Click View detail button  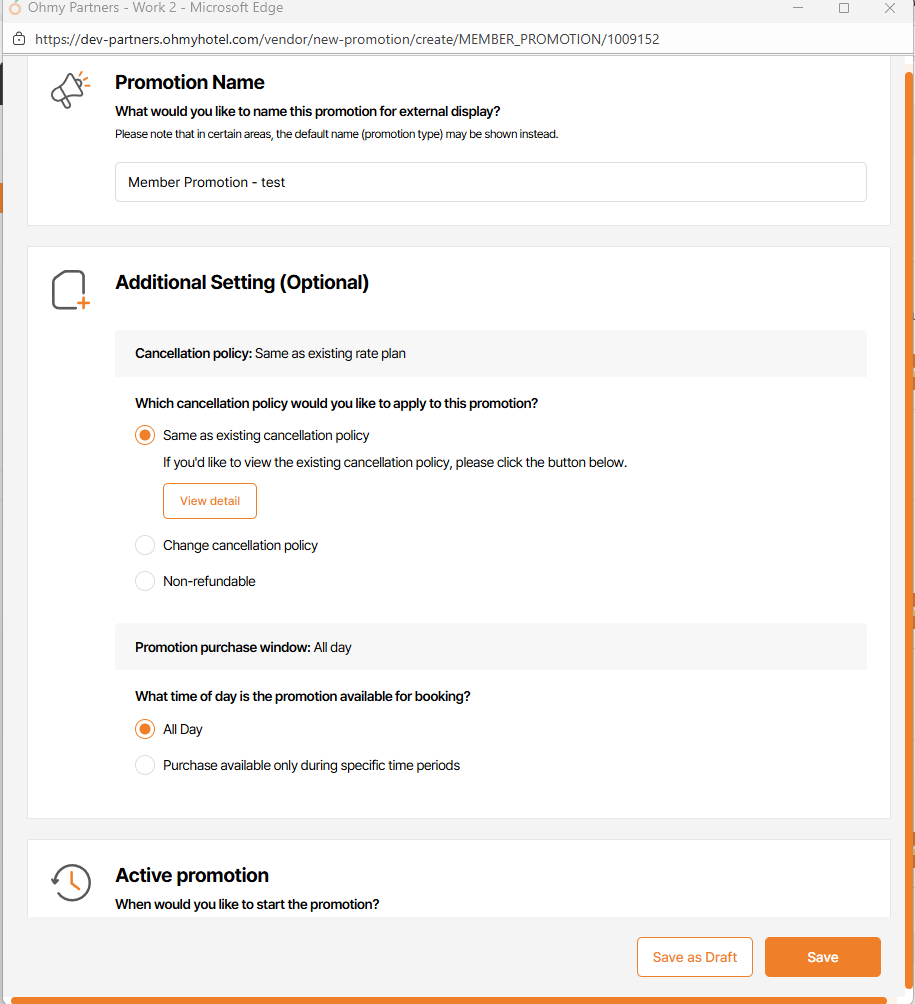pyautogui.click(x=210, y=501)
